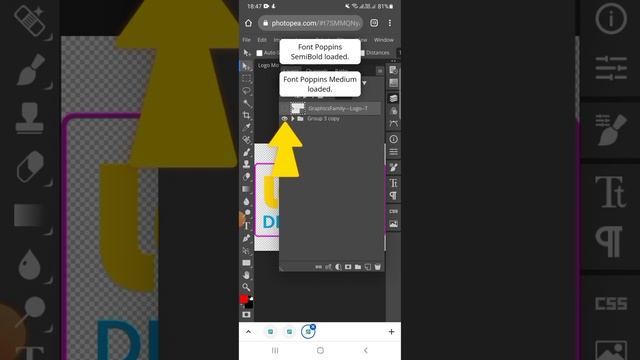Select the Group 3 copy layer name
Image resolution: width=640 pixels, height=360 pixels.
[323, 118]
